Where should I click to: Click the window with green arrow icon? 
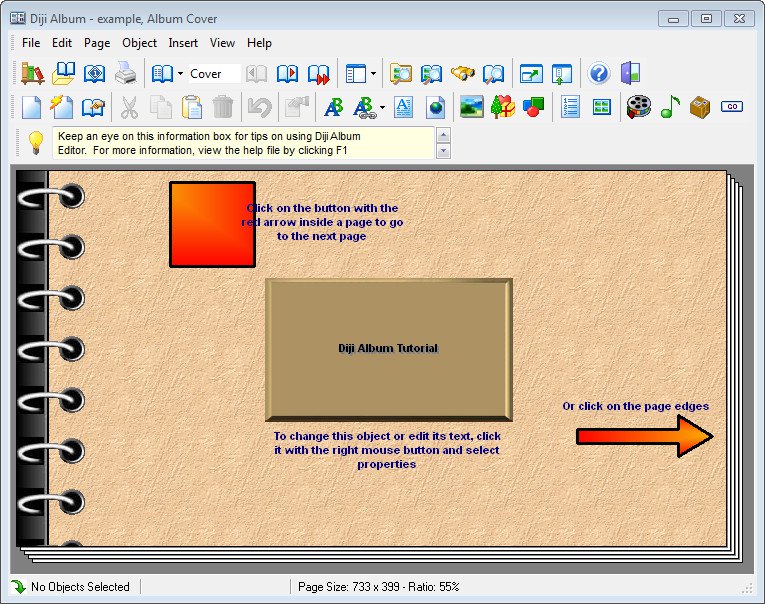coord(531,74)
